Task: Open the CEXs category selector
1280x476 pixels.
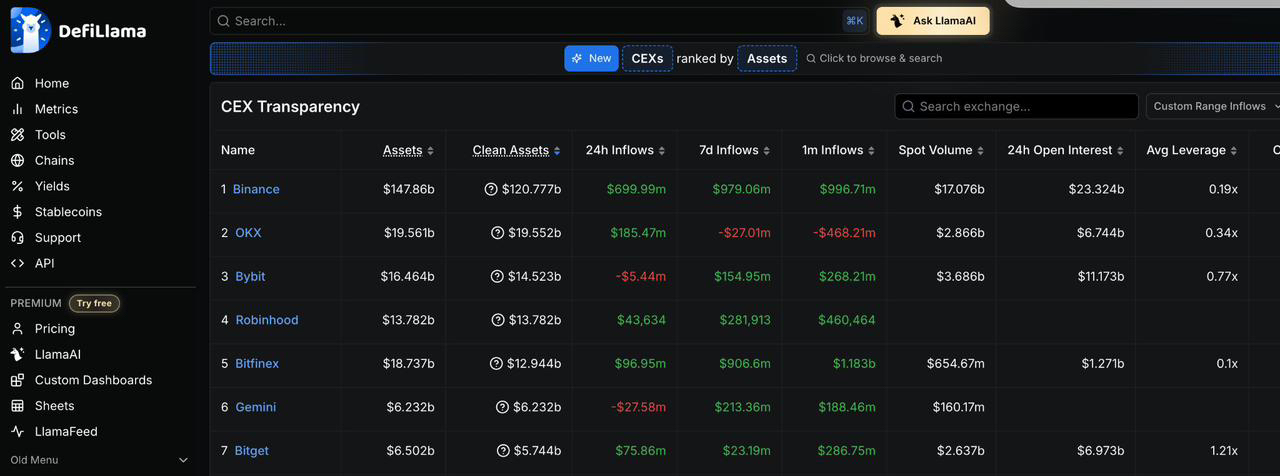Action: click(647, 58)
